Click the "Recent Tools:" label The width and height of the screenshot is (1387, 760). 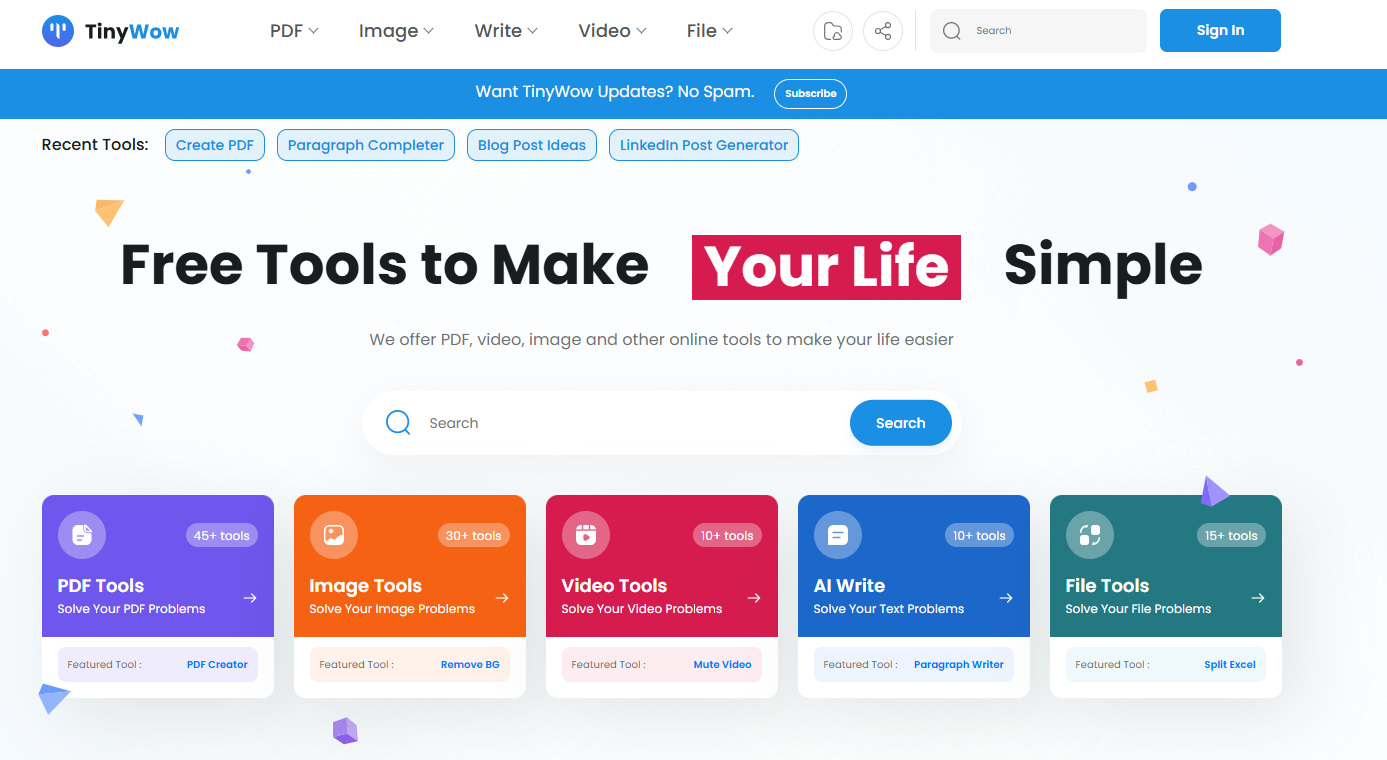click(95, 145)
